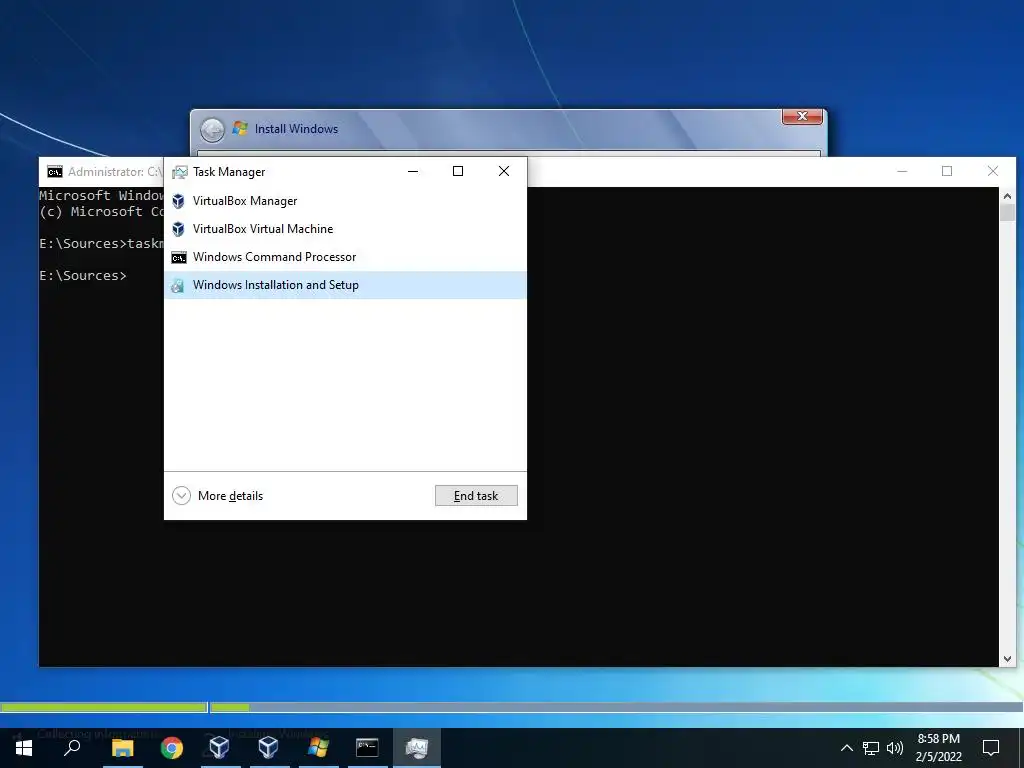This screenshot has height=768, width=1024.
Task: Minimize the Administrator Command Prompt window
Action: click(902, 171)
